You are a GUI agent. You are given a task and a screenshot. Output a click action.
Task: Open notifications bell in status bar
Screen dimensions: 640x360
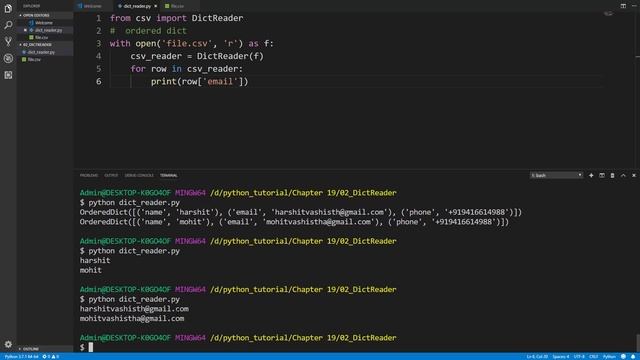(633, 356)
